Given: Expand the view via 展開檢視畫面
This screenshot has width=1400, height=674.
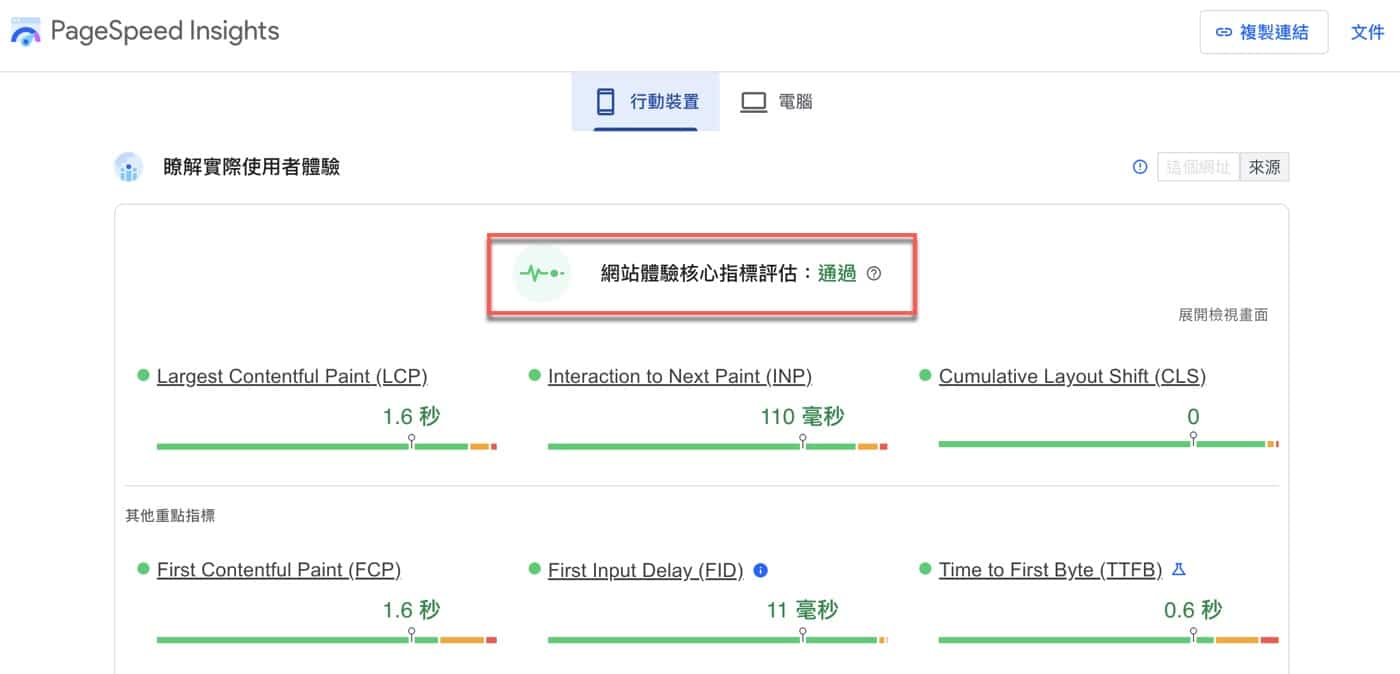Looking at the screenshot, I should coord(1223,314).
